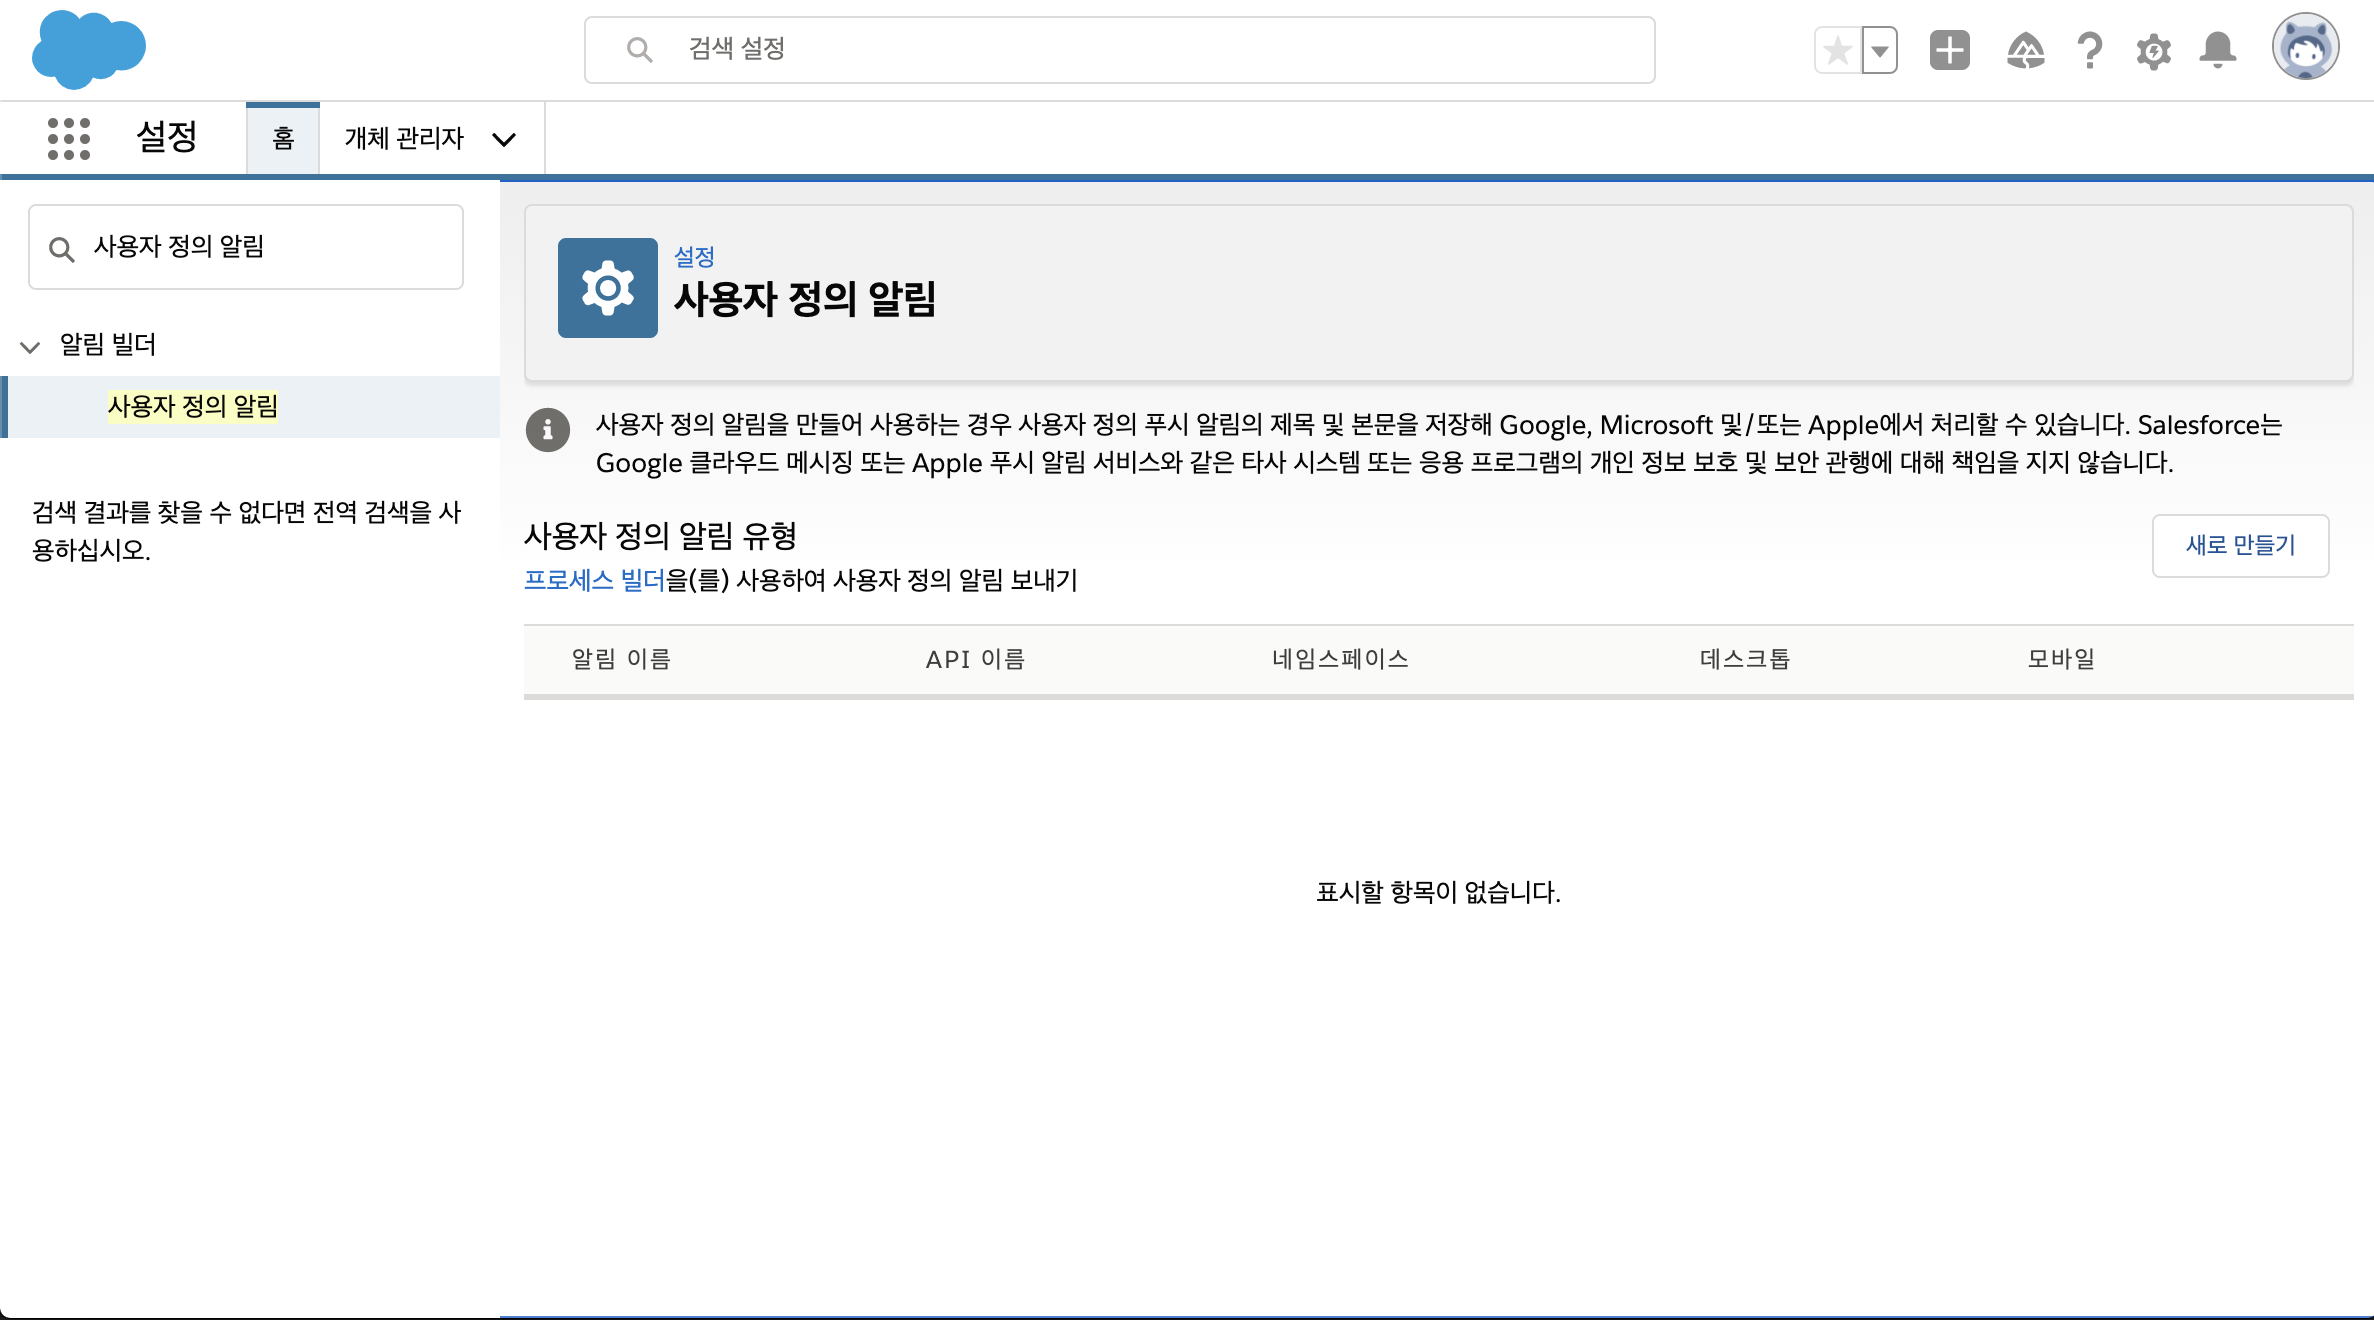Open the favorites list dropdown arrow

(x=1880, y=50)
